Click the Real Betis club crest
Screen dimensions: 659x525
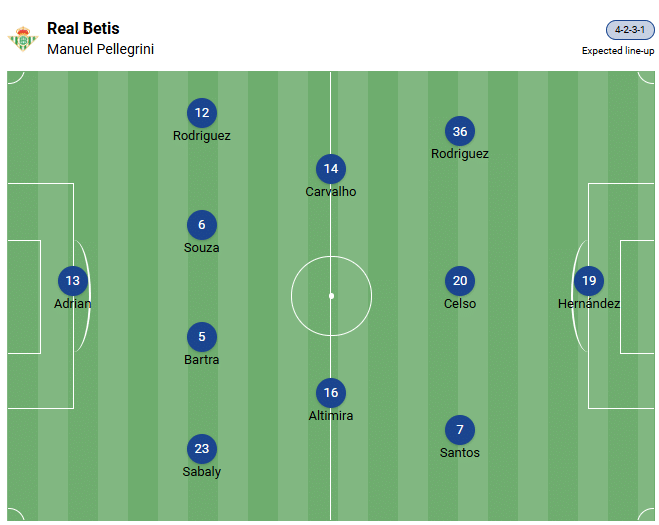pos(22,39)
